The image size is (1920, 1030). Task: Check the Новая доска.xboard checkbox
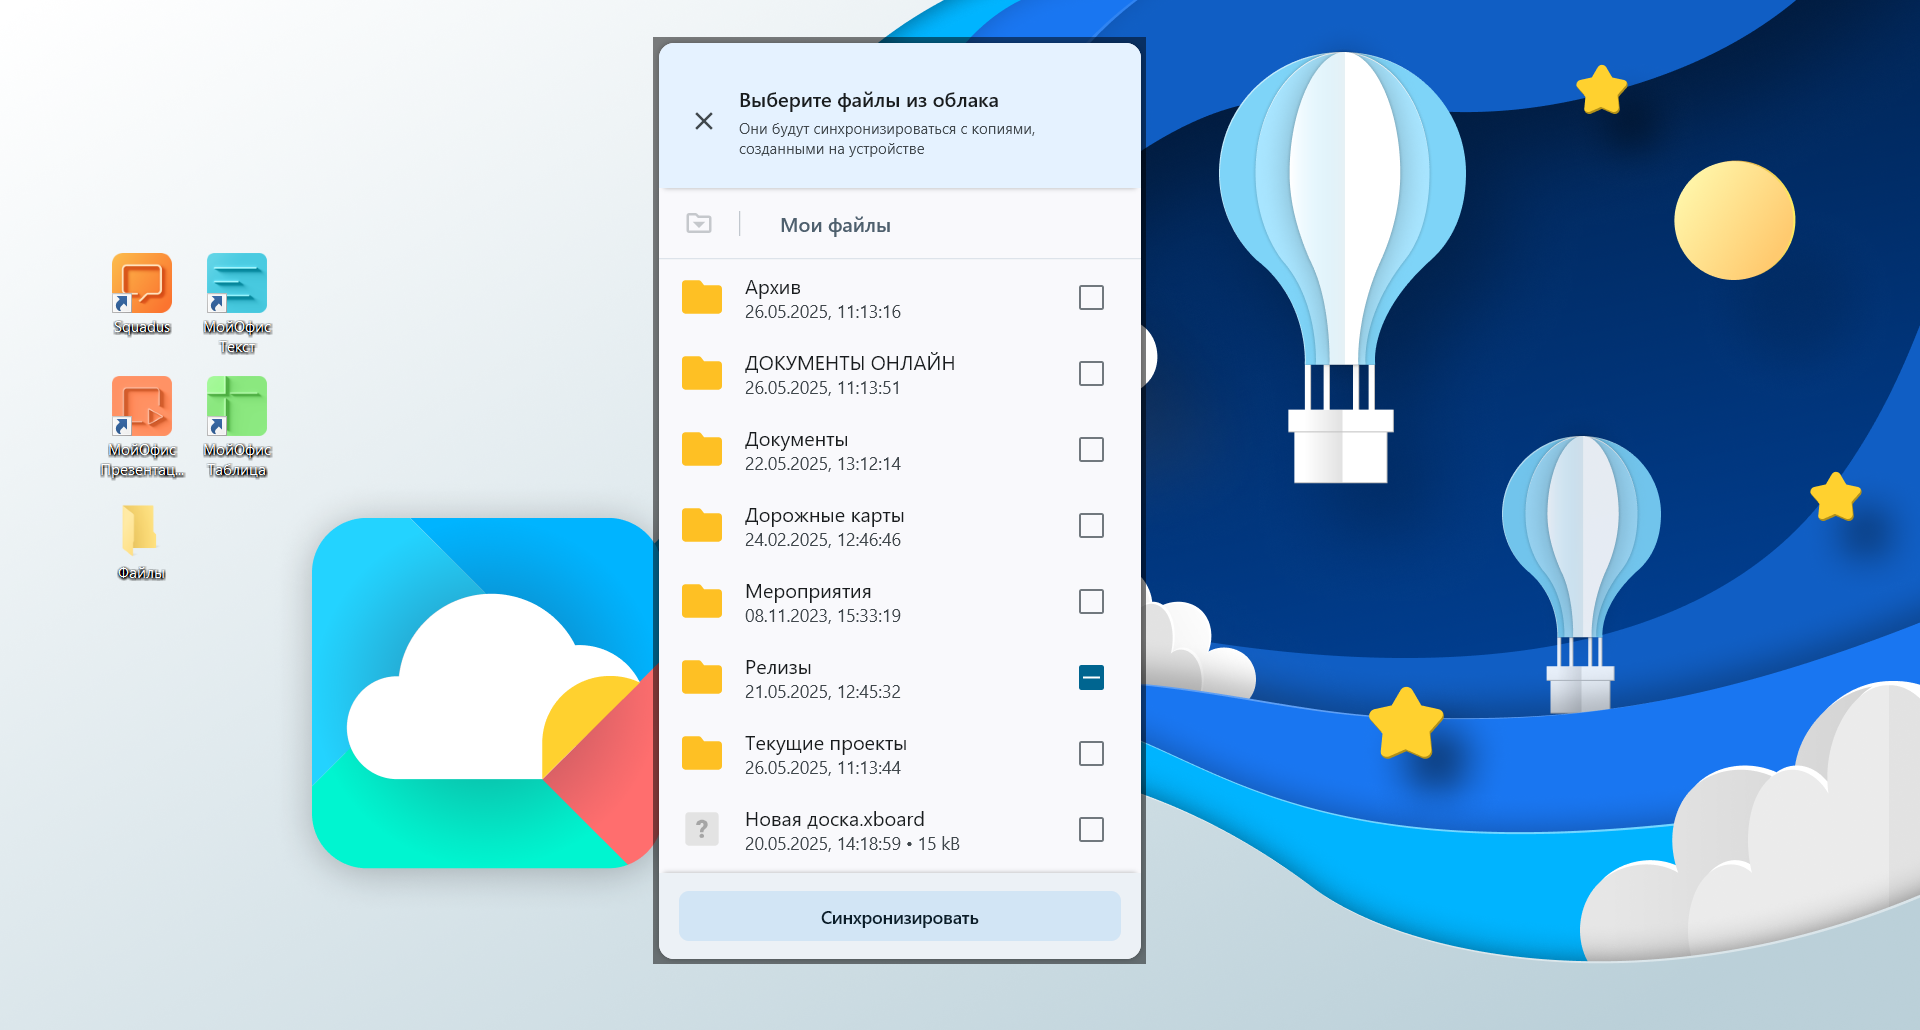pyautogui.click(x=1091, y=830)
